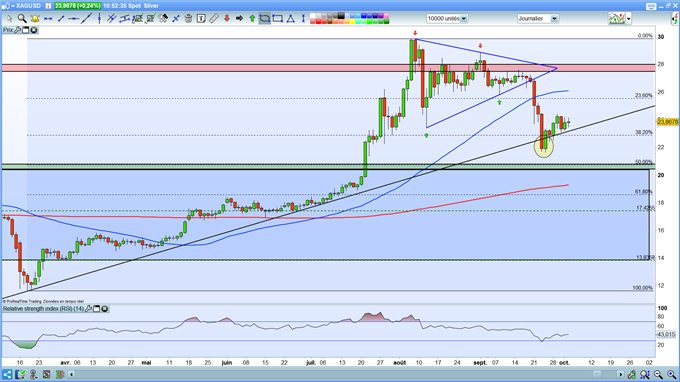
Task: Open the 10000 unités dropdown
Action: [x=464, y=19]
